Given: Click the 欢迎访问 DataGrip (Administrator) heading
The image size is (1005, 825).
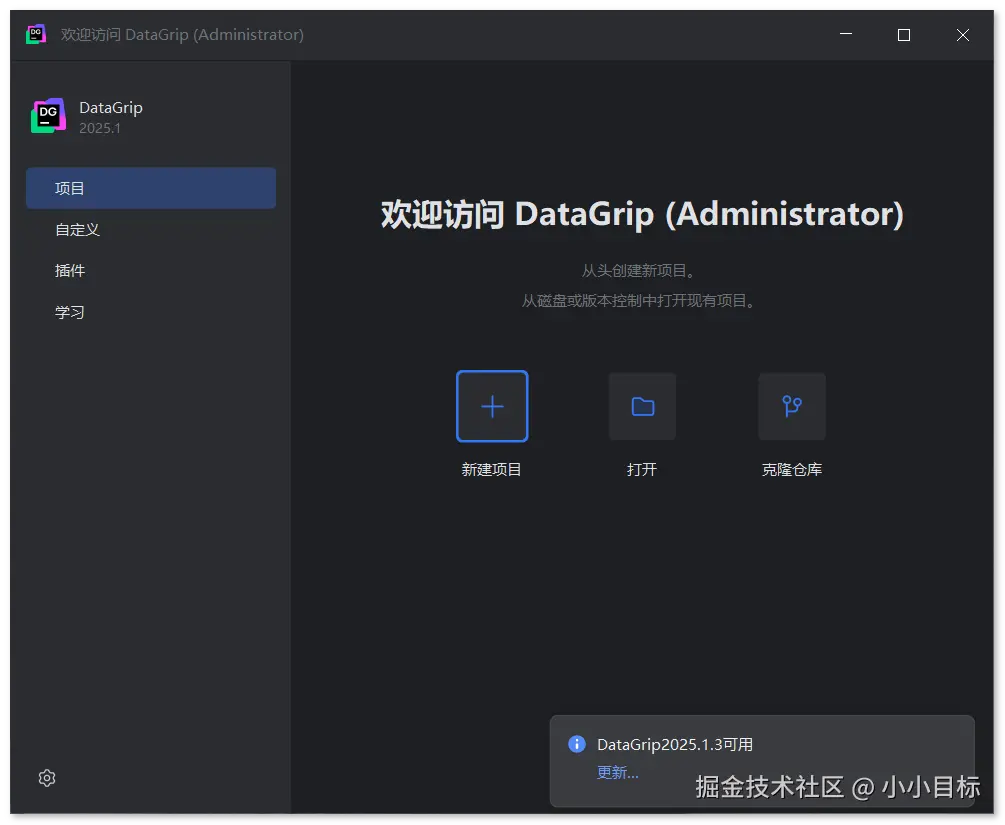Looking at the screenshot, I should coord(642,214).
